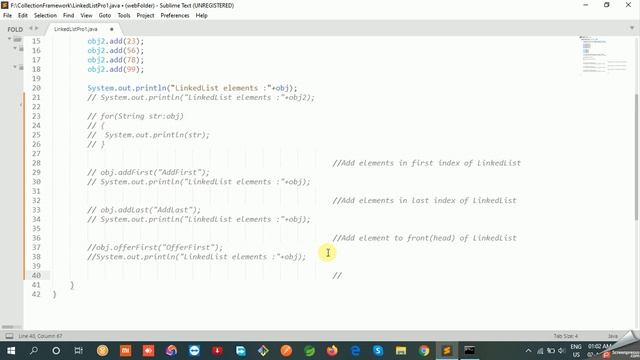Collapse the top folder in sidebar
Viewport: 640px width, 360px height.
coord(9,39)
